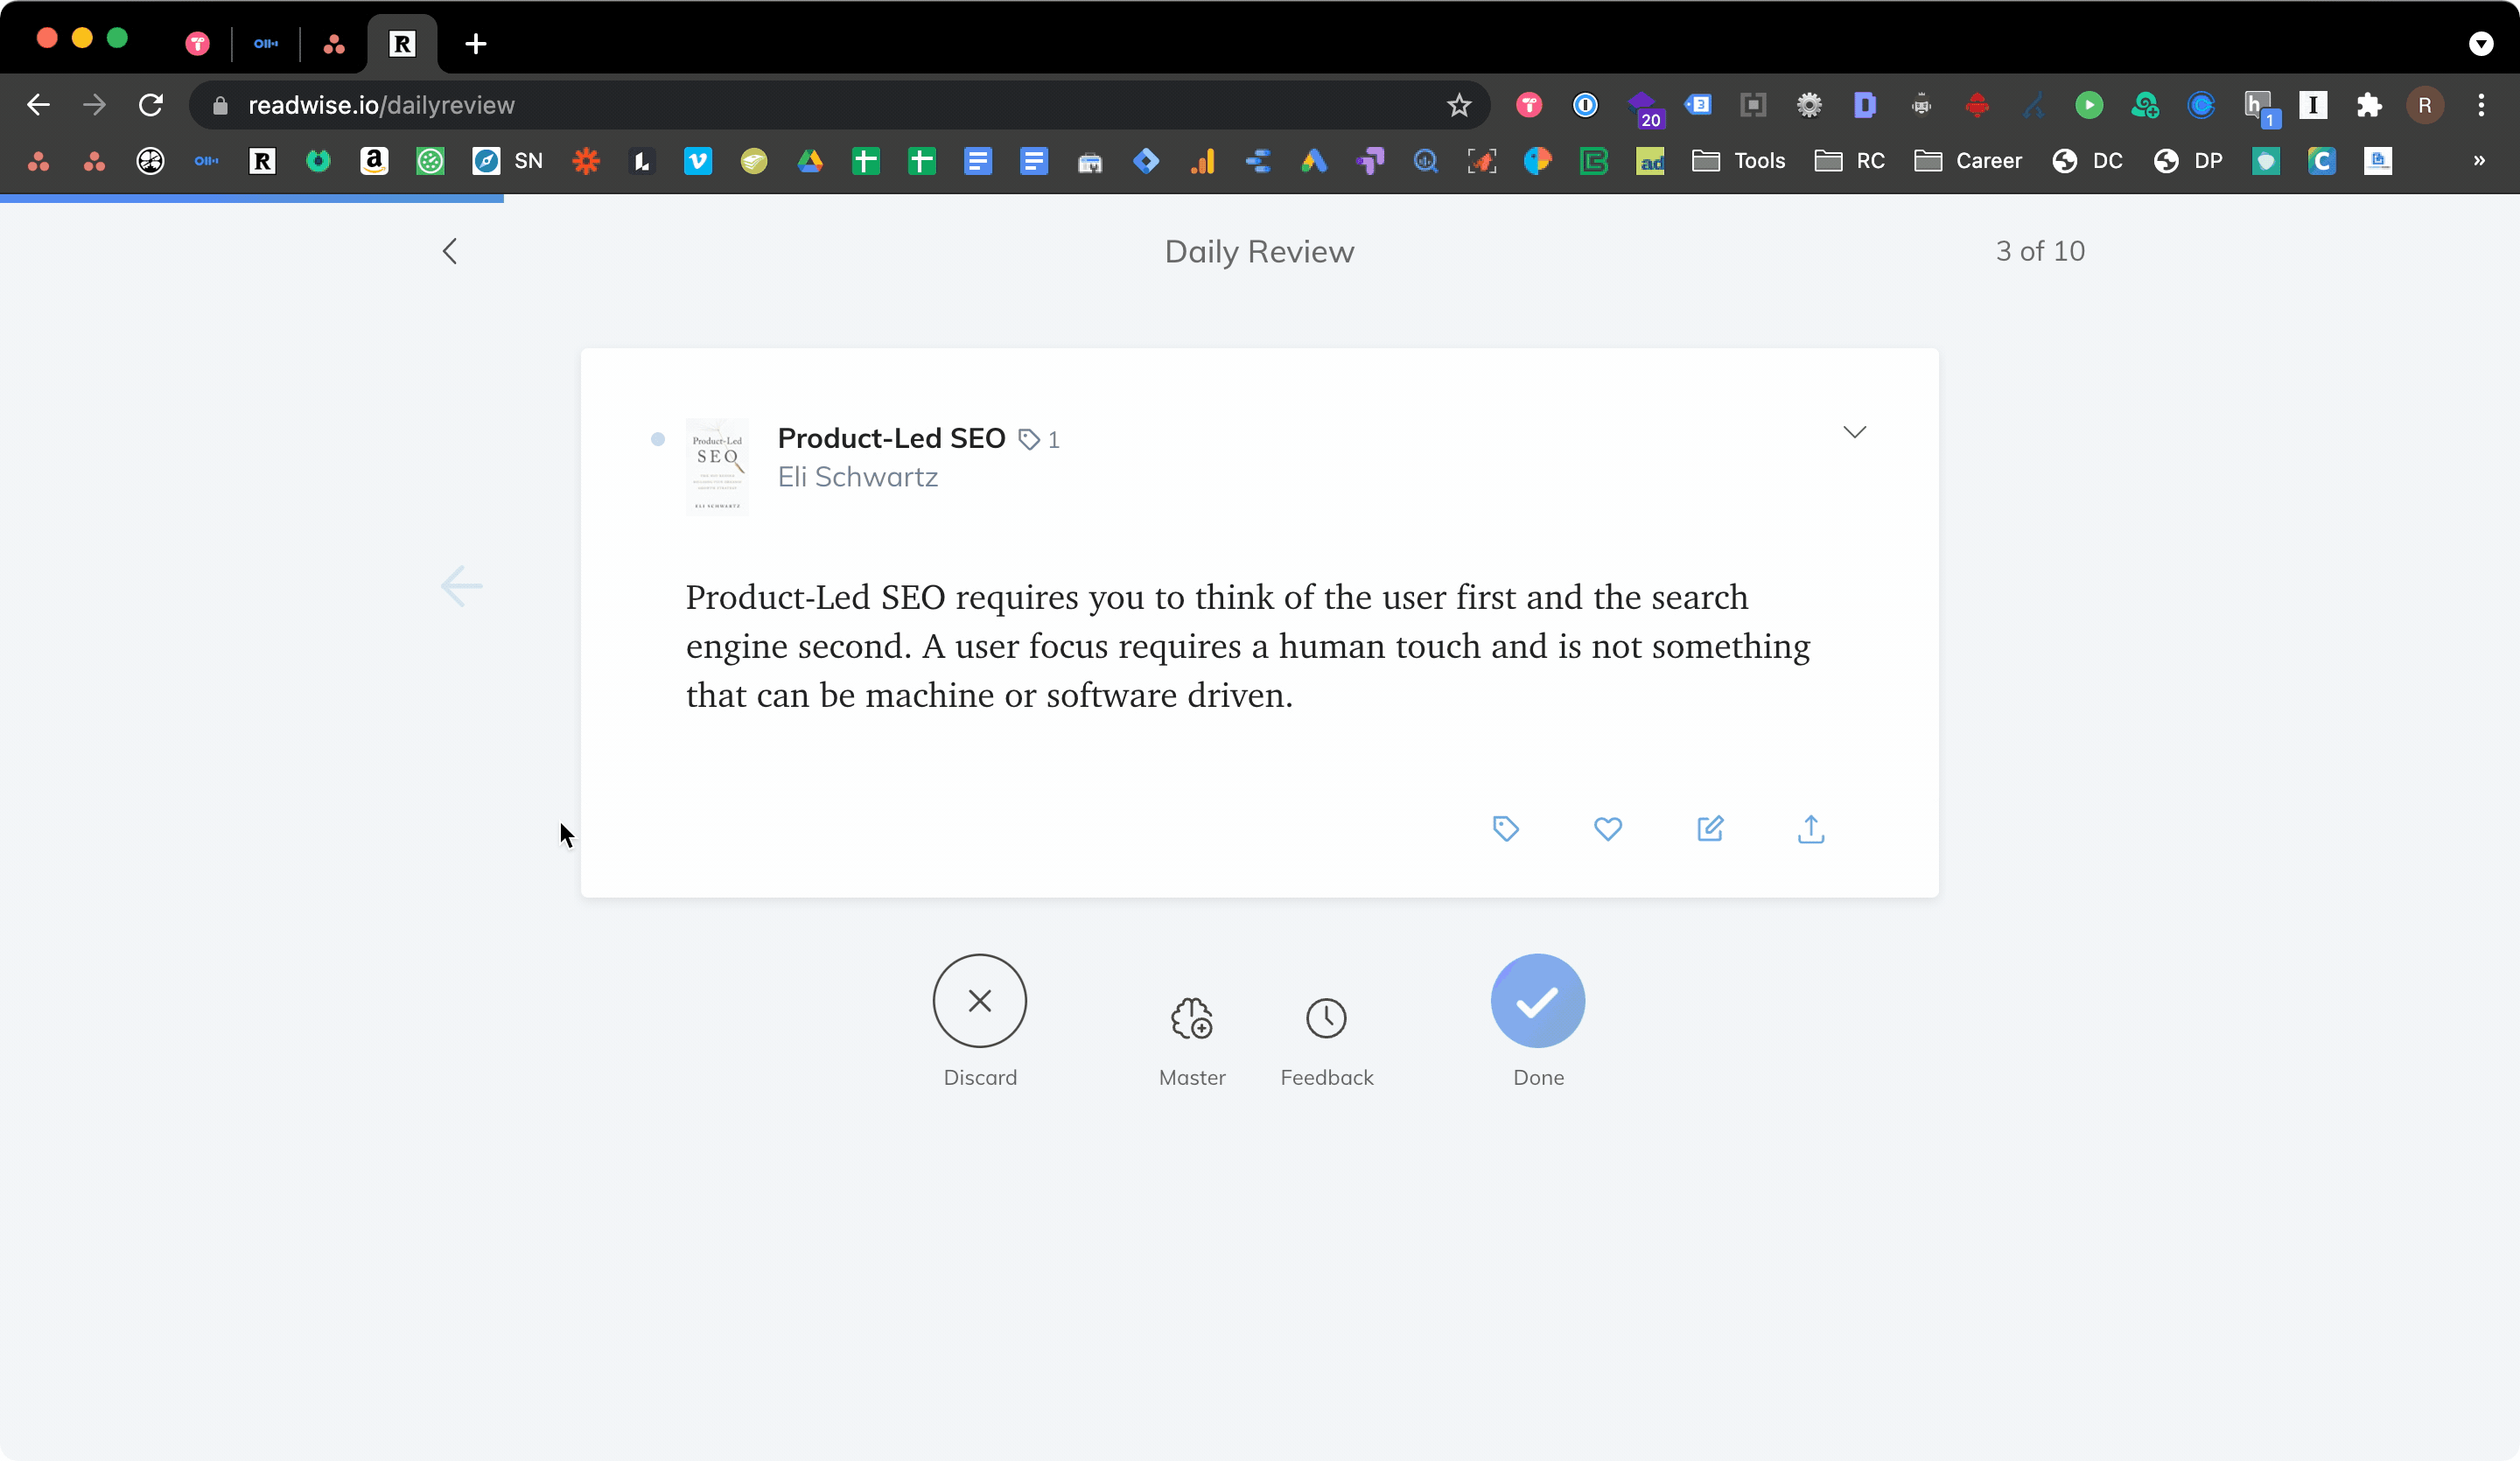Toggle the unread status dot on card
Screen dimensions: 2520x1461
[657, 438]
